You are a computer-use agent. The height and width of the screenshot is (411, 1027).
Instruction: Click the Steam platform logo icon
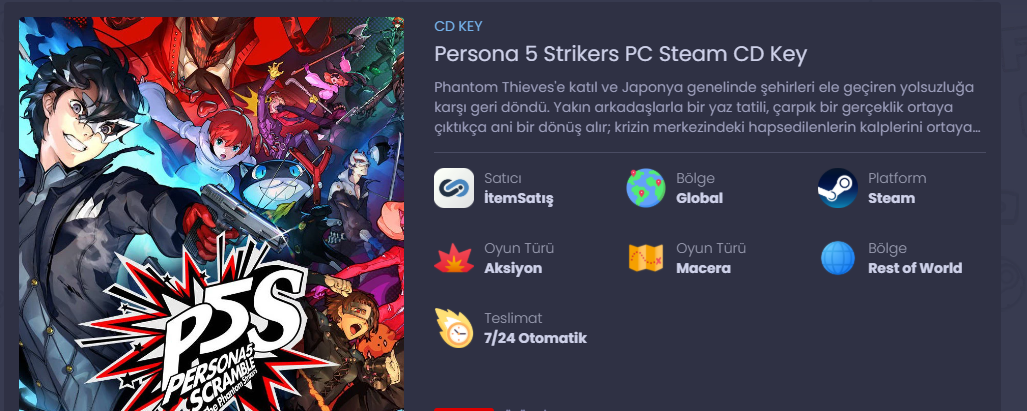(x=838, y=188)
